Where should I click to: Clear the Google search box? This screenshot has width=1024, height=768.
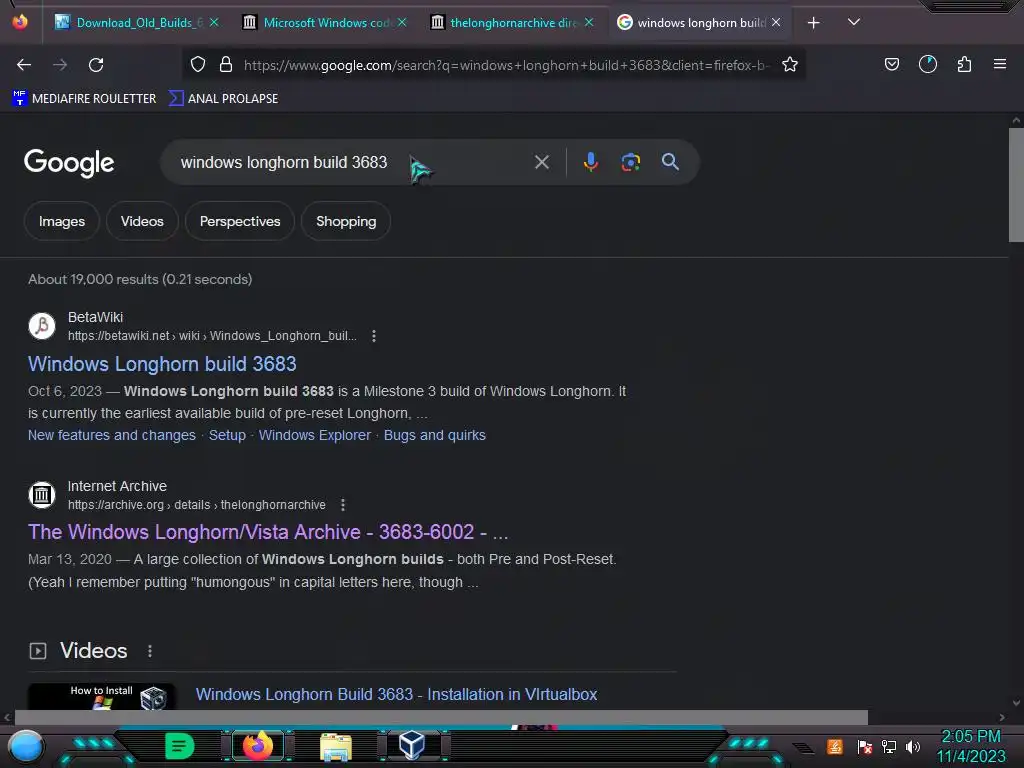pyautogui.click(x=542, y=162)
